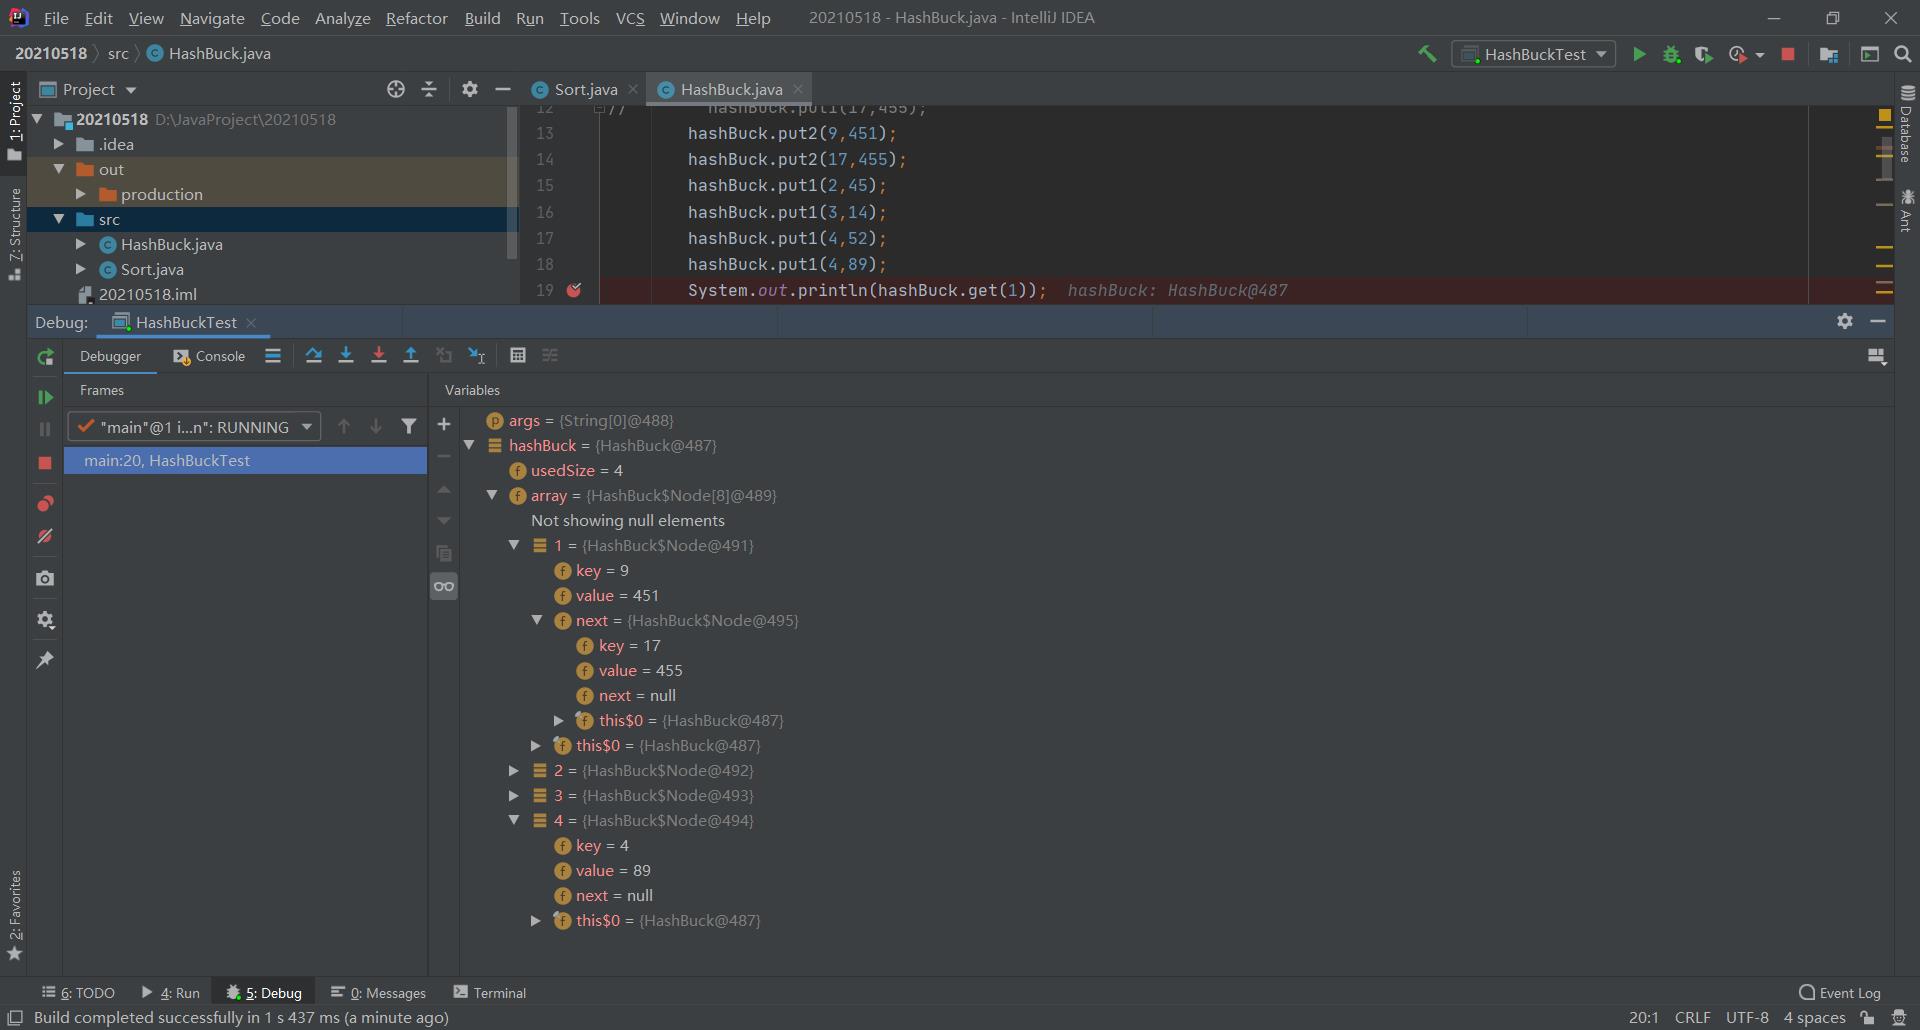Click Force Step Into red arrow
The image size is (1920, 1030).
[378, 355]
